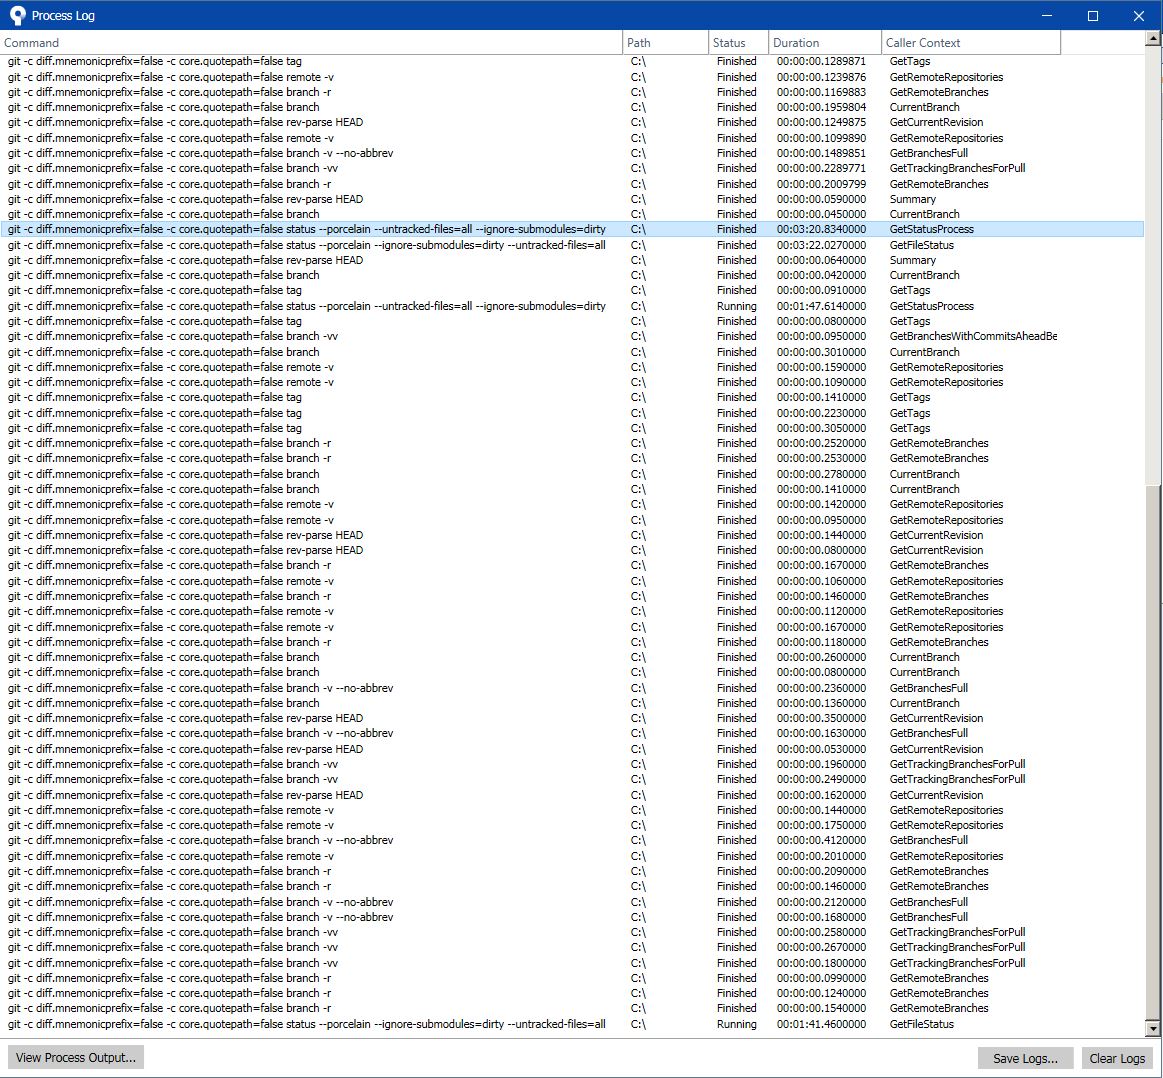Sort by the Path column header
The width and height of the screenshot is (1163, 1078).
[664, 43]
